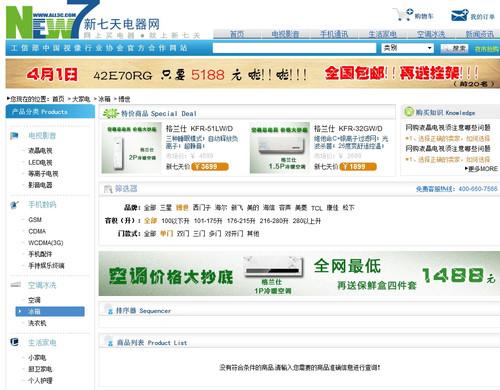This screenshot has height=390, width=500.
Task: Click the 手机数码 category icon in sidebar
Action: tap(14, 205)
